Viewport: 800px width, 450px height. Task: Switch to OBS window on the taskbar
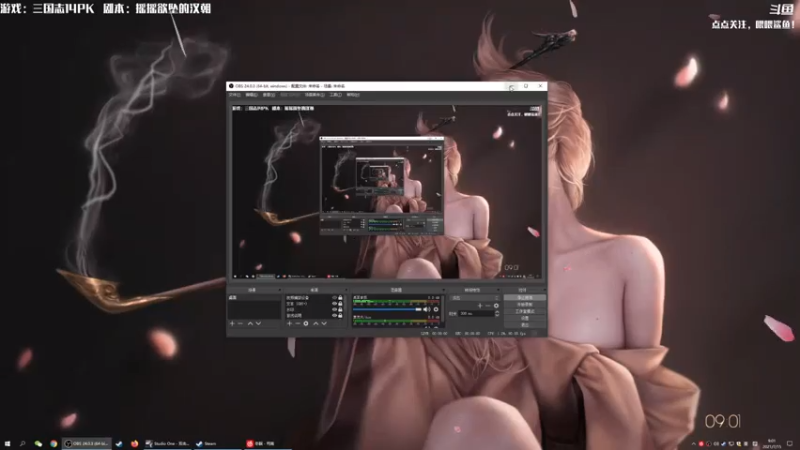point(87,443)
